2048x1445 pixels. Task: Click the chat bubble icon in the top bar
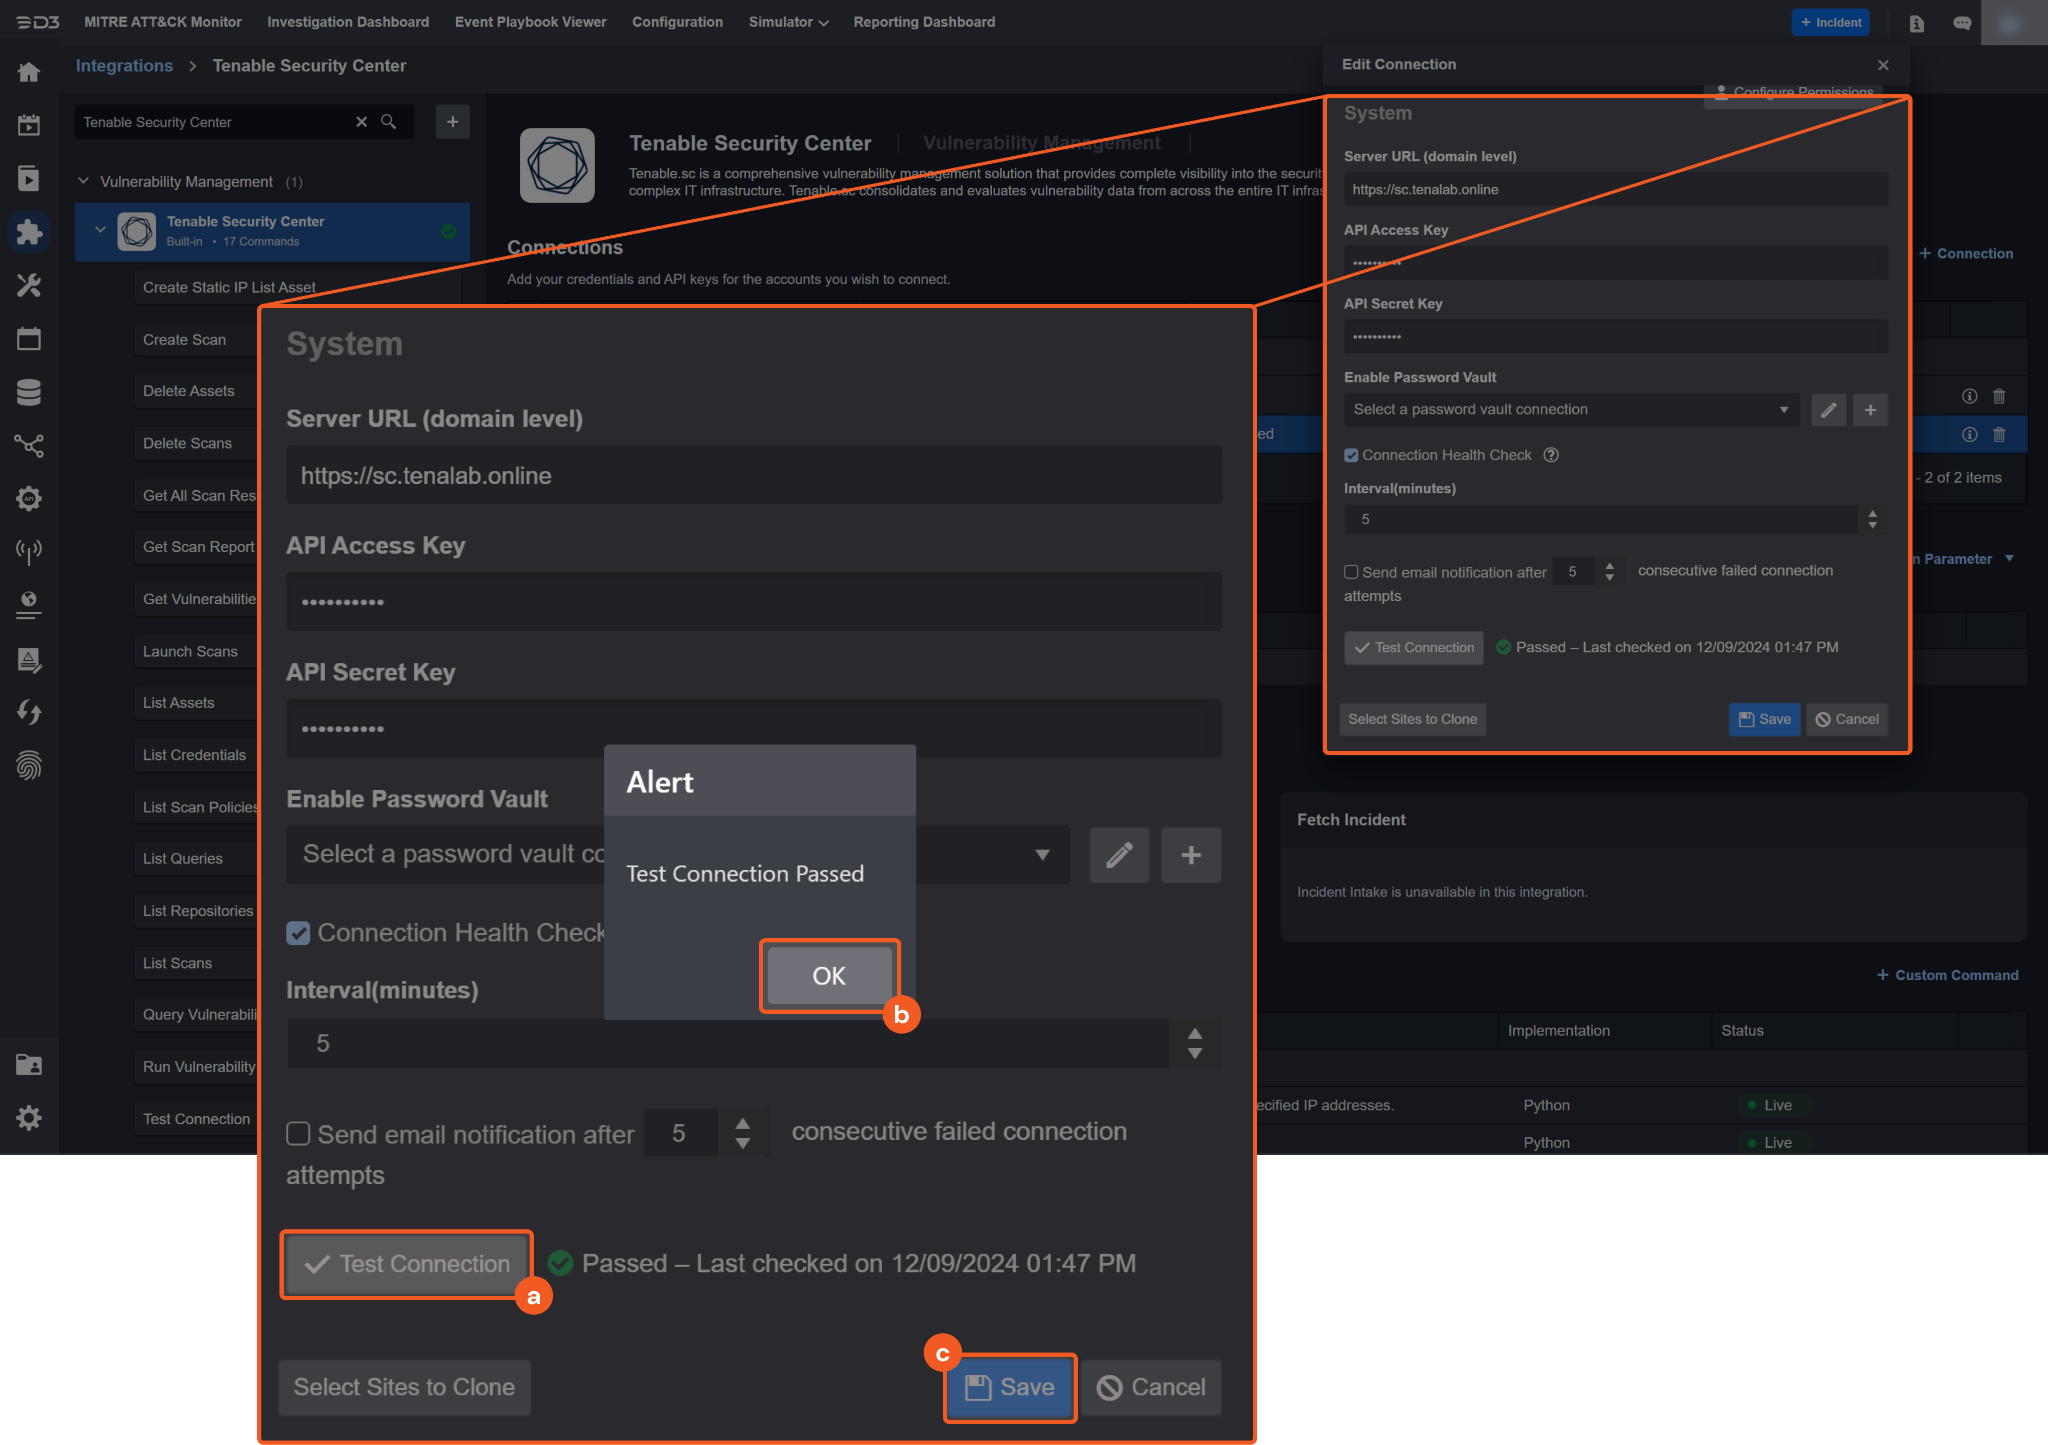click(x=1962, y=22)
